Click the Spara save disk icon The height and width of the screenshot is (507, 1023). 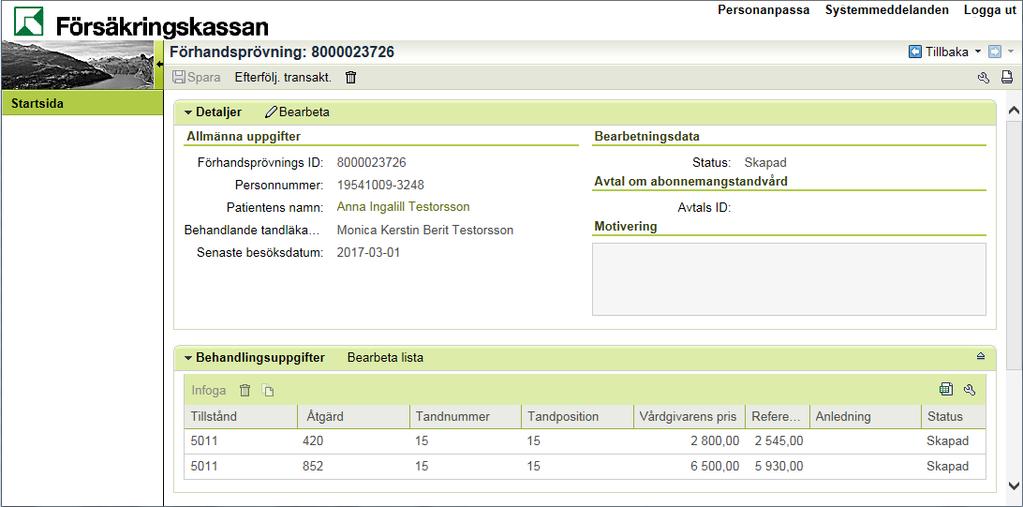coord(178,77)
